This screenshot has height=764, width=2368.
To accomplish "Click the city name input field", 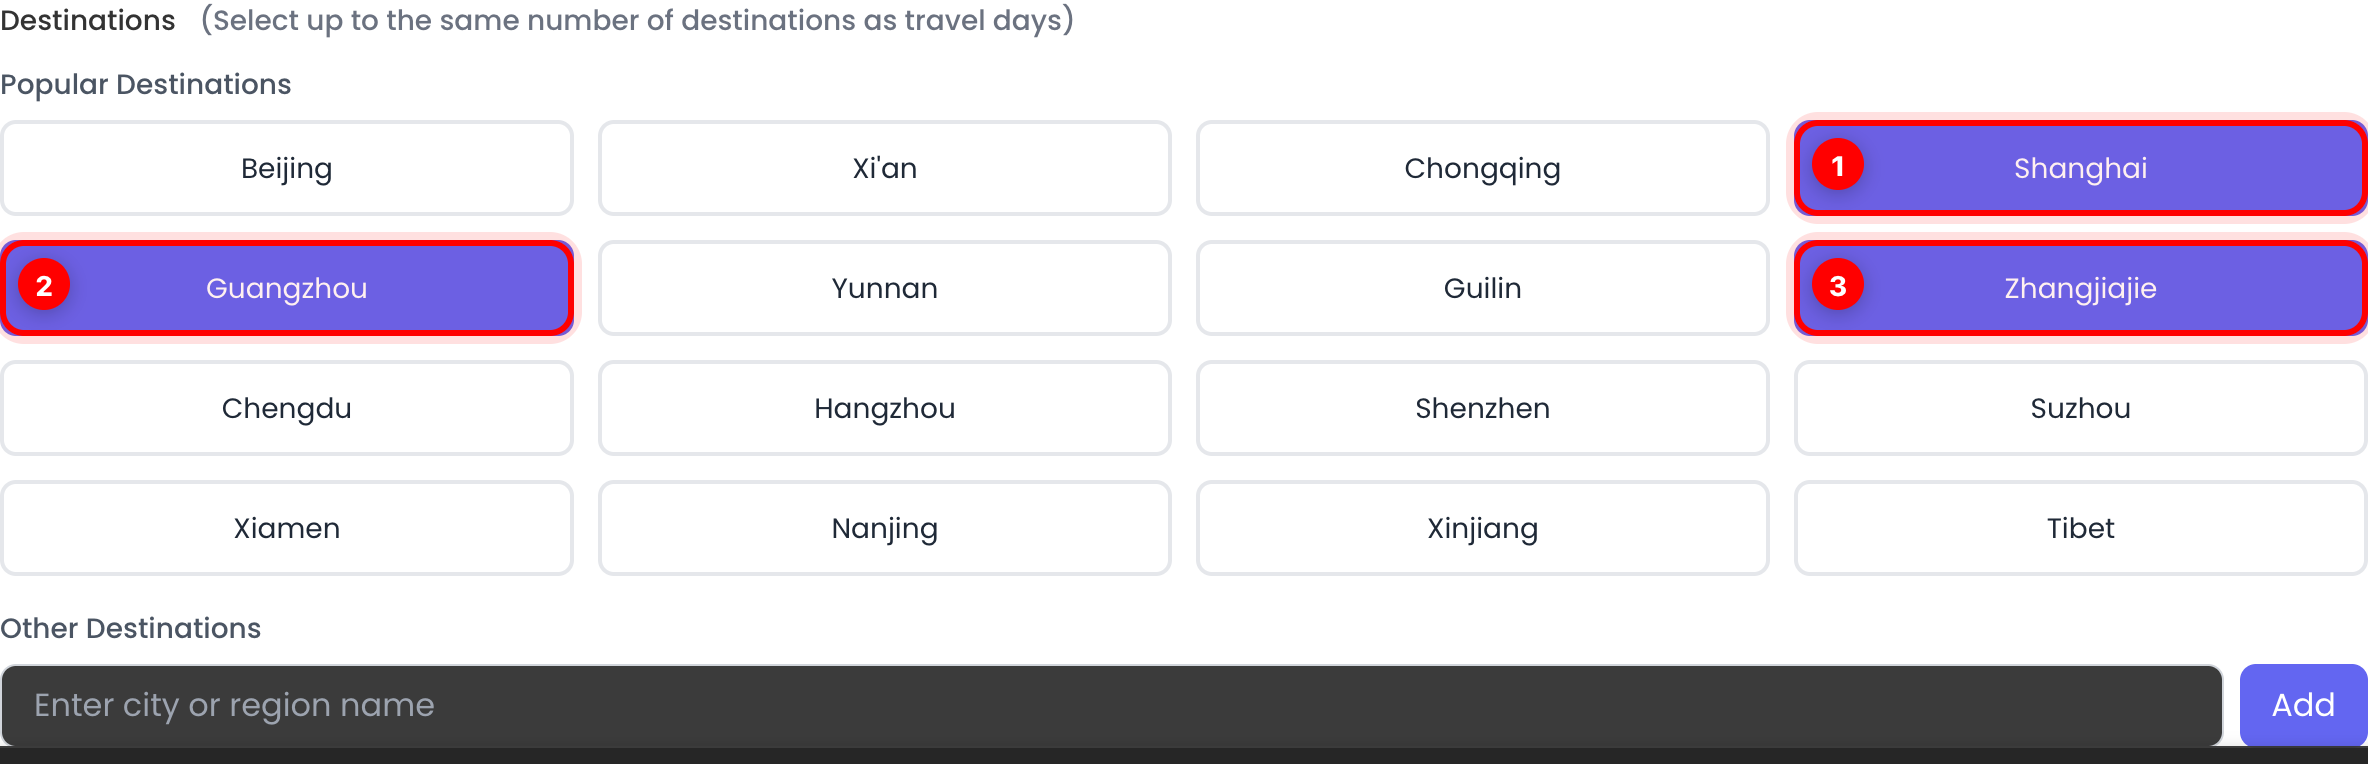I will (x=1000, y=704).
